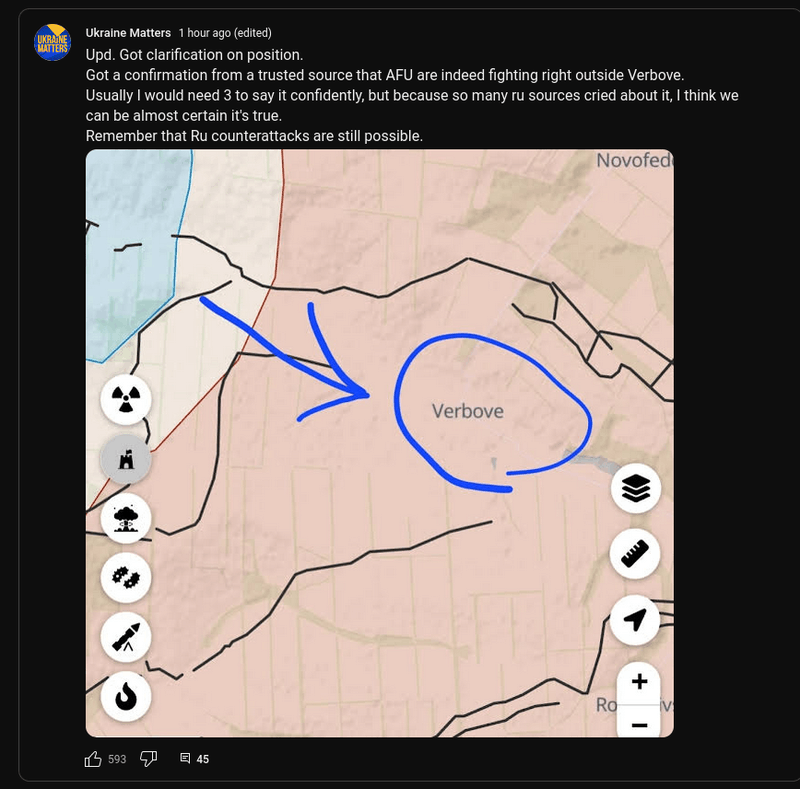Open the attached map image
The width and height of the screenshot is (800, 789).
coord(380,443)
